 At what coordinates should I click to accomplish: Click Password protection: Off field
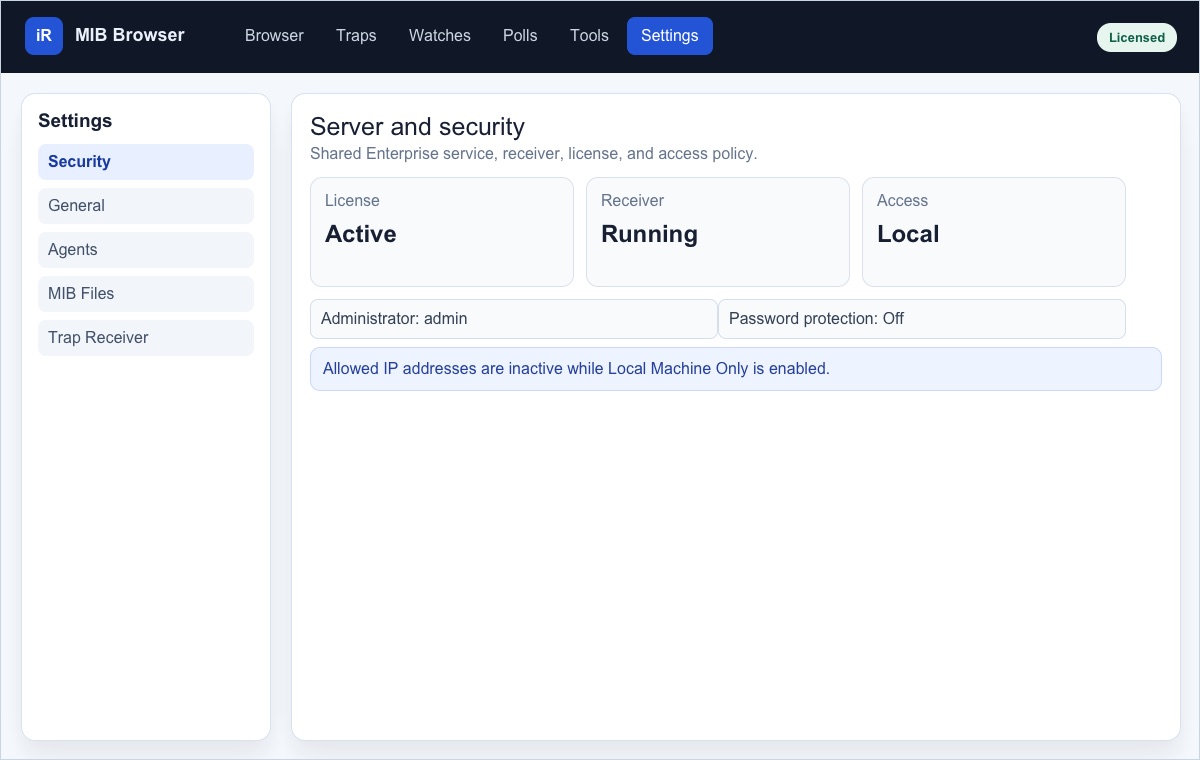922,319
